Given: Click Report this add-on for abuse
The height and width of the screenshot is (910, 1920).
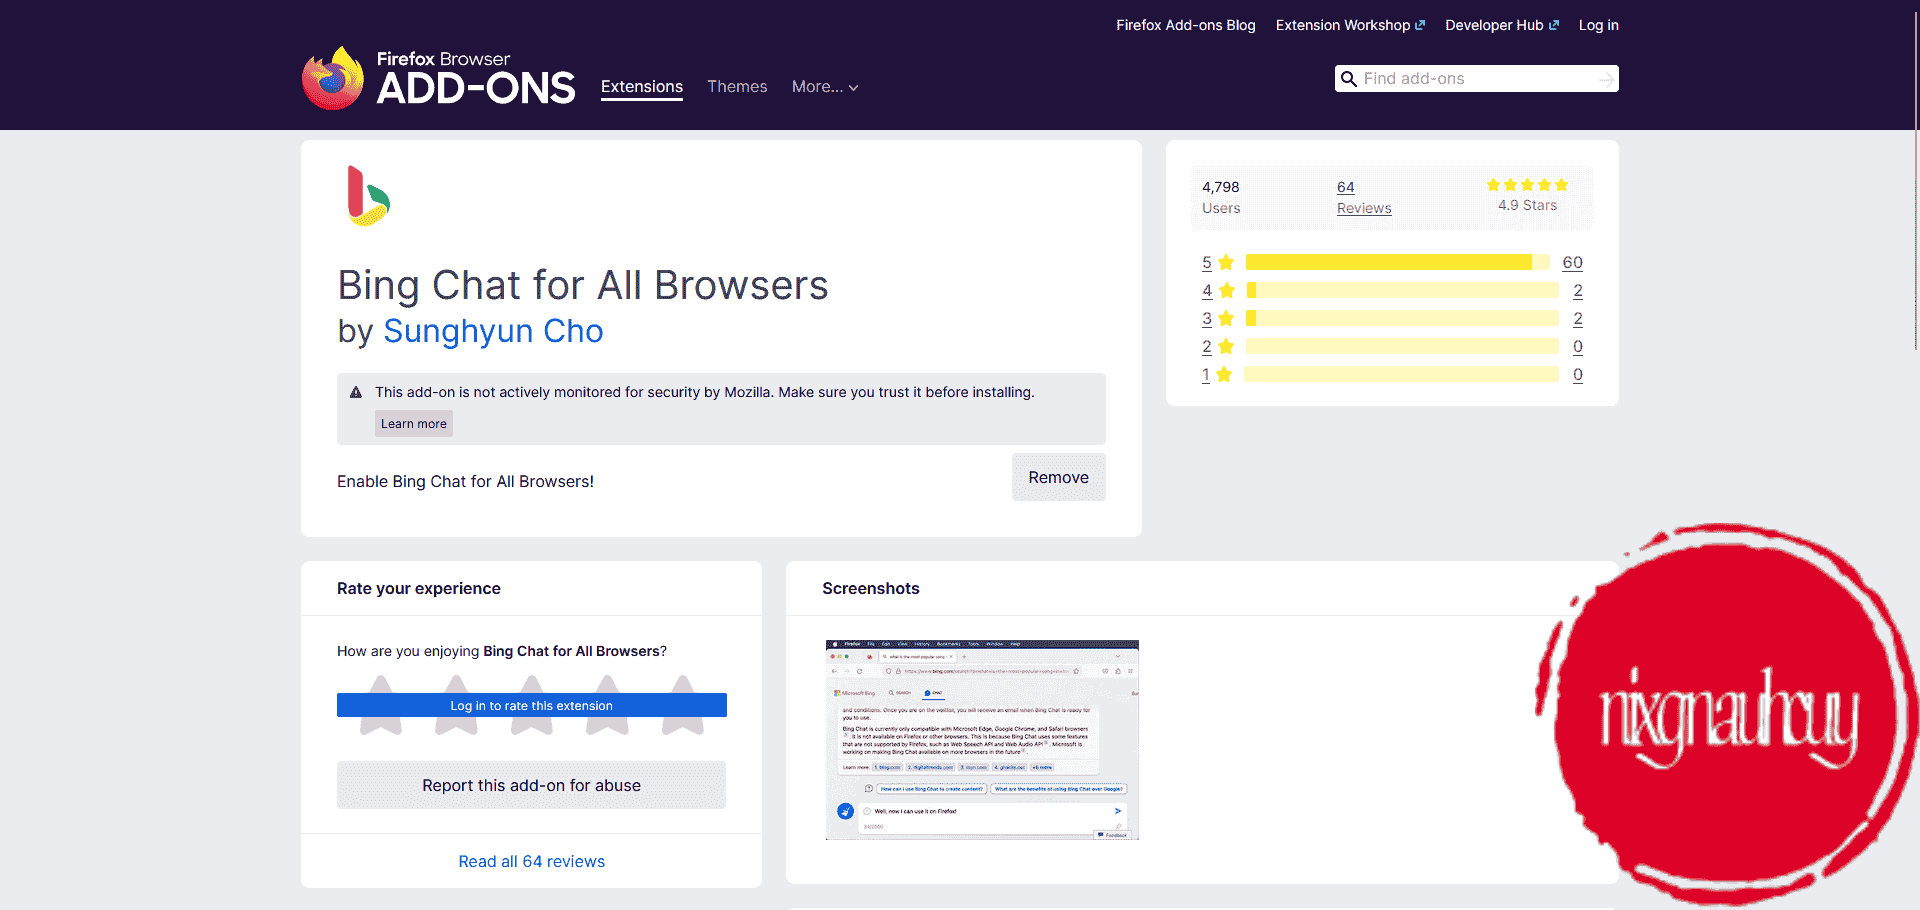Looking at the screenshot, I should click(531, 786).
